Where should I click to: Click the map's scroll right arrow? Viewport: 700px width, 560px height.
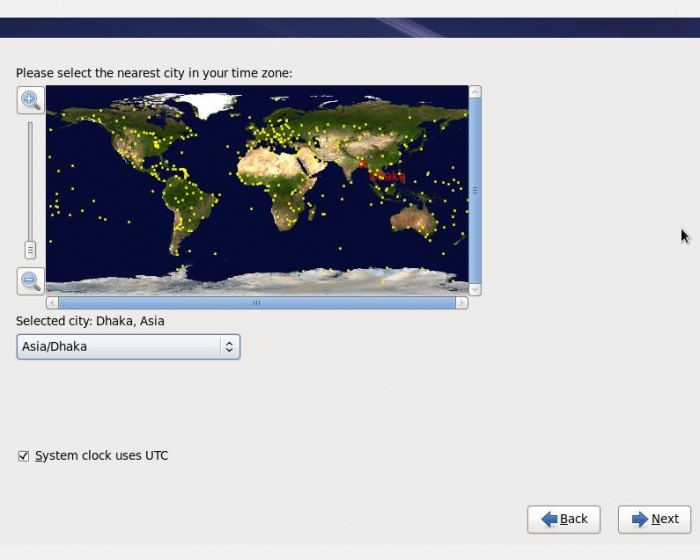(x=462, y=303)
